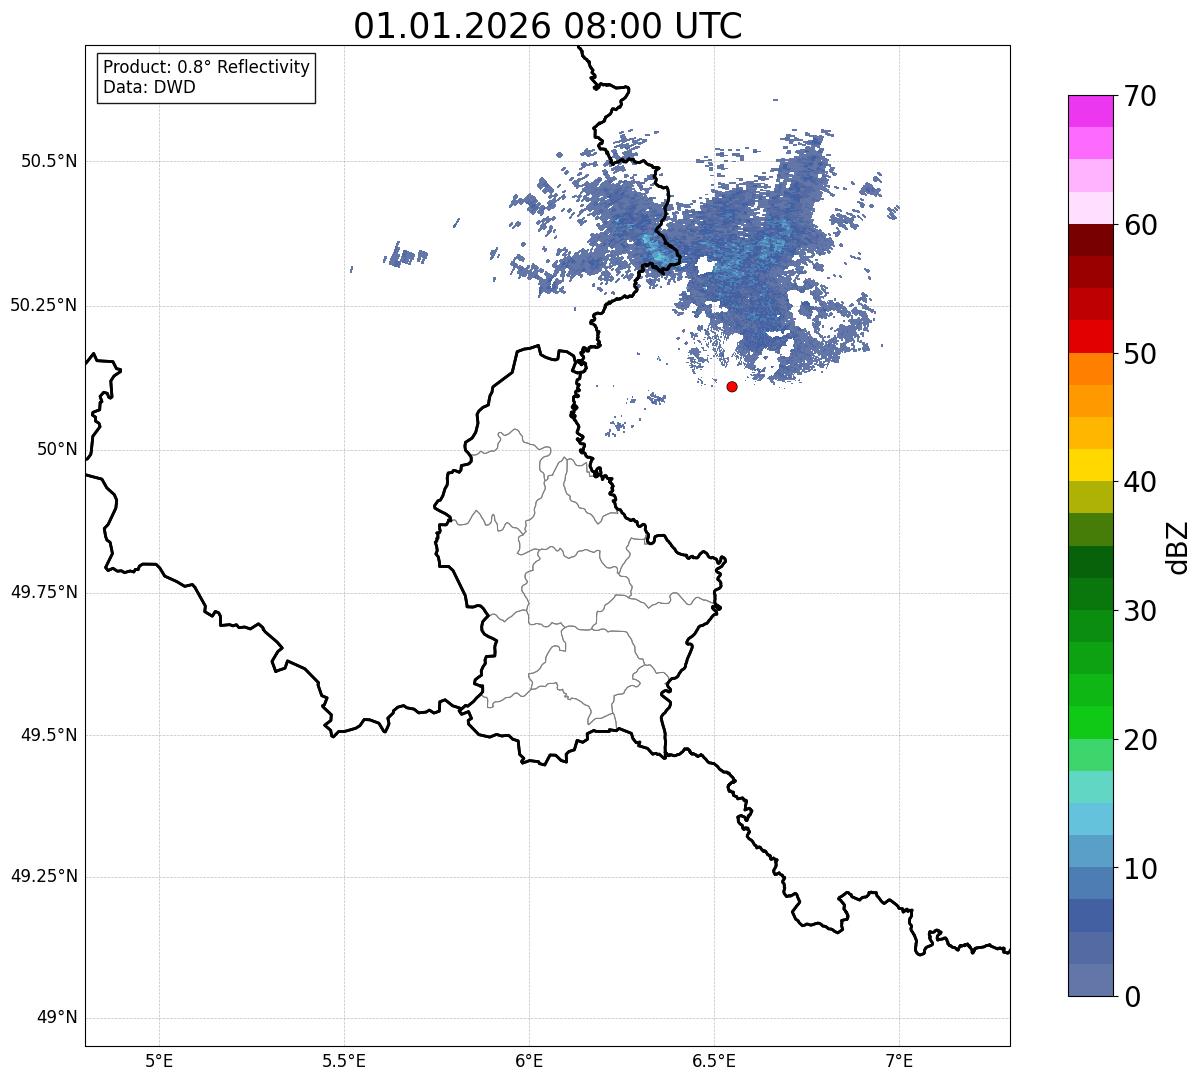Image resolution: width=1202 pixels, height=1081 pixels.
Task: Click the yellow colorbar segment above 40
Action: point(1091,465)
